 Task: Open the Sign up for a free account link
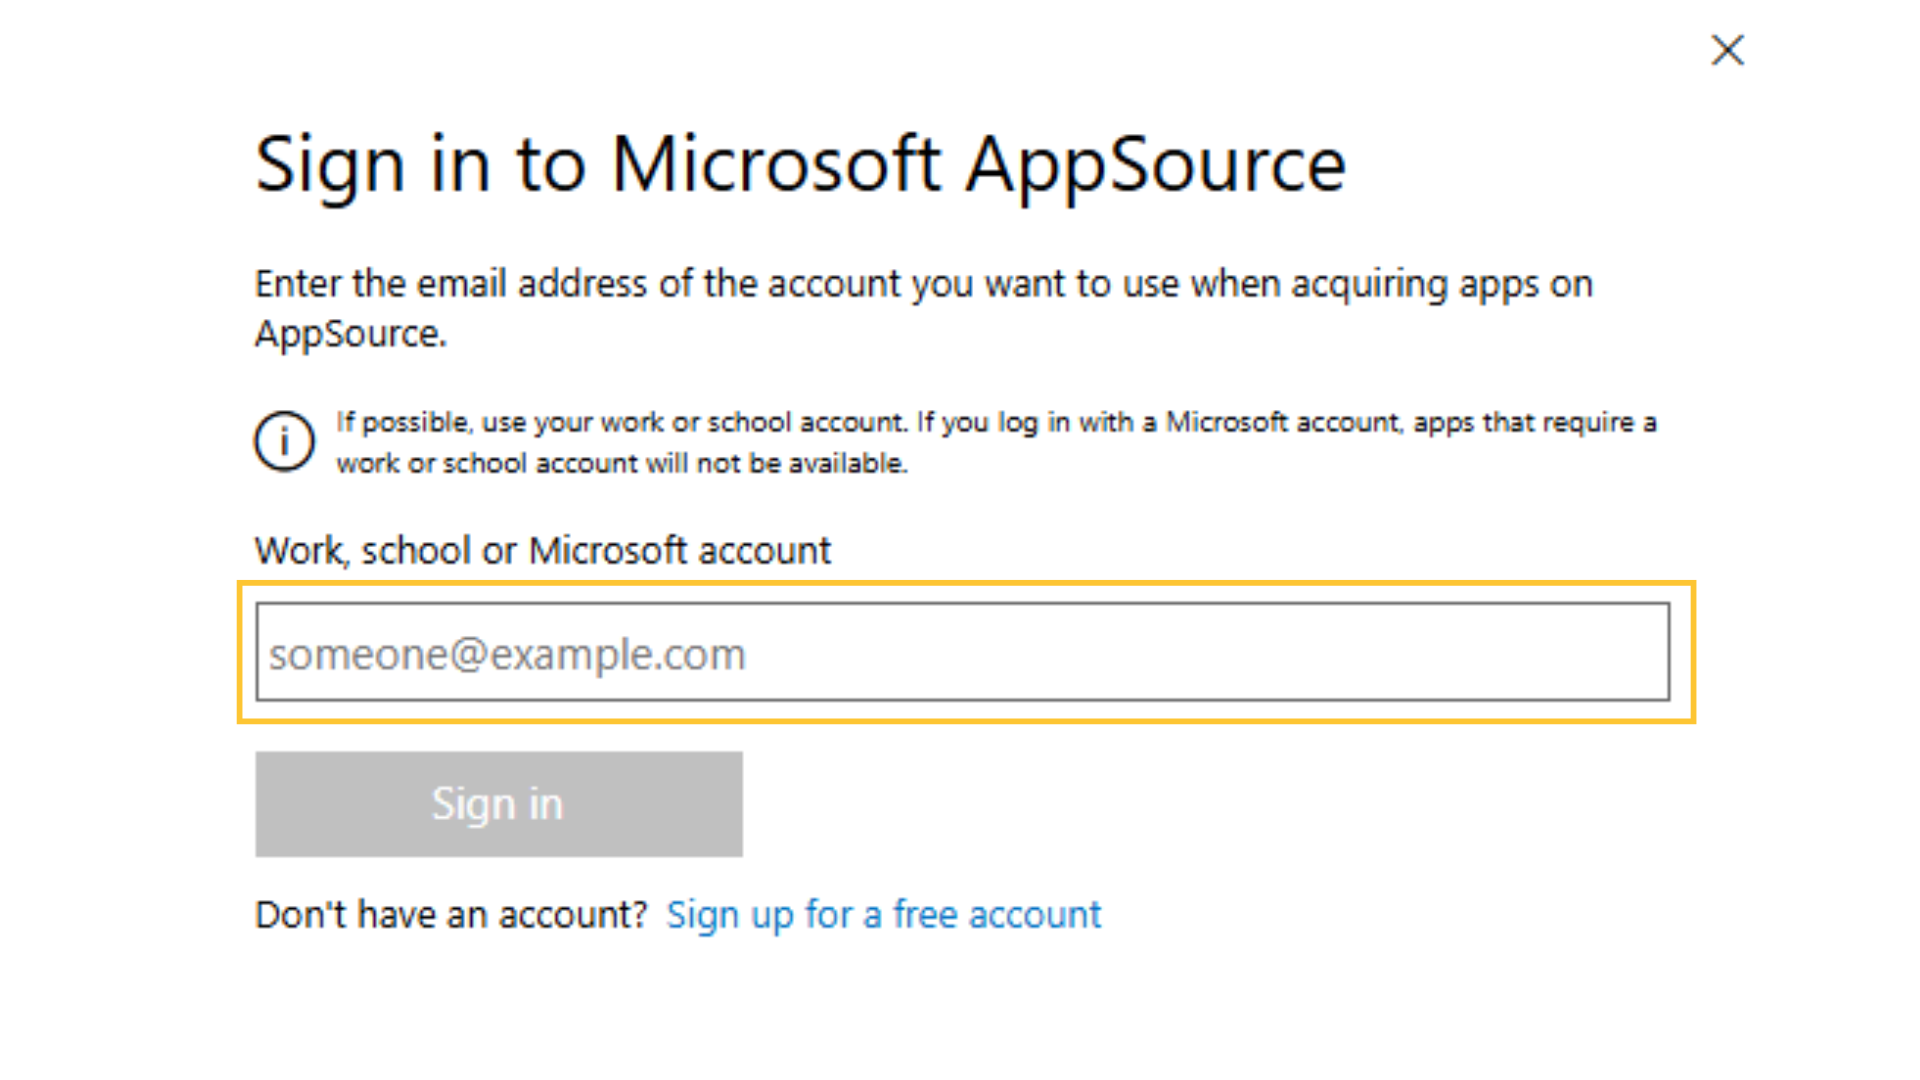(x=884, y=915)
